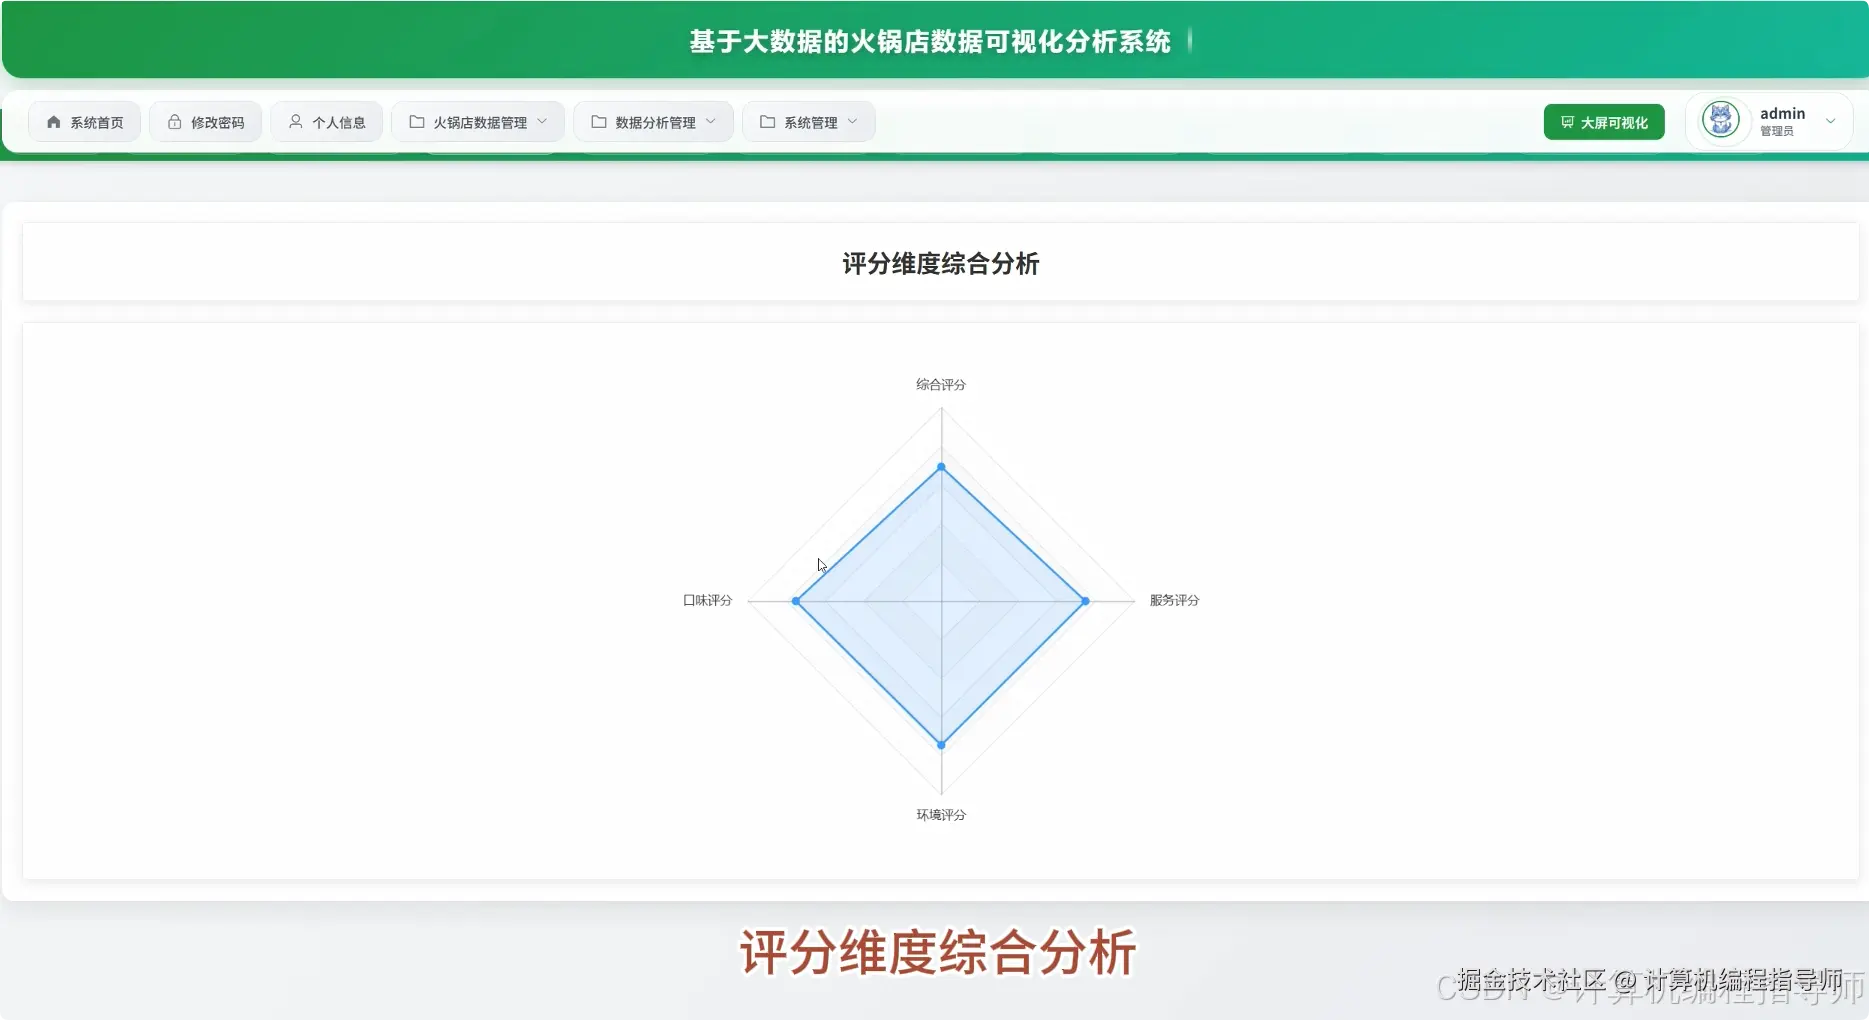This screenshot has width=1869, height=1020.
Task: Click the home icon on 系统首页
Action: point(54,121)
